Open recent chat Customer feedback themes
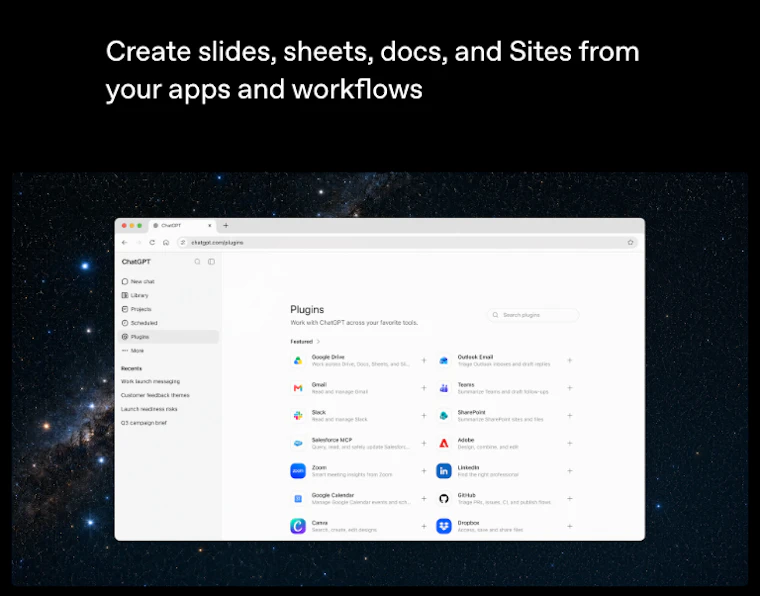This screenshot has width=760, height=596. (155, 395)
